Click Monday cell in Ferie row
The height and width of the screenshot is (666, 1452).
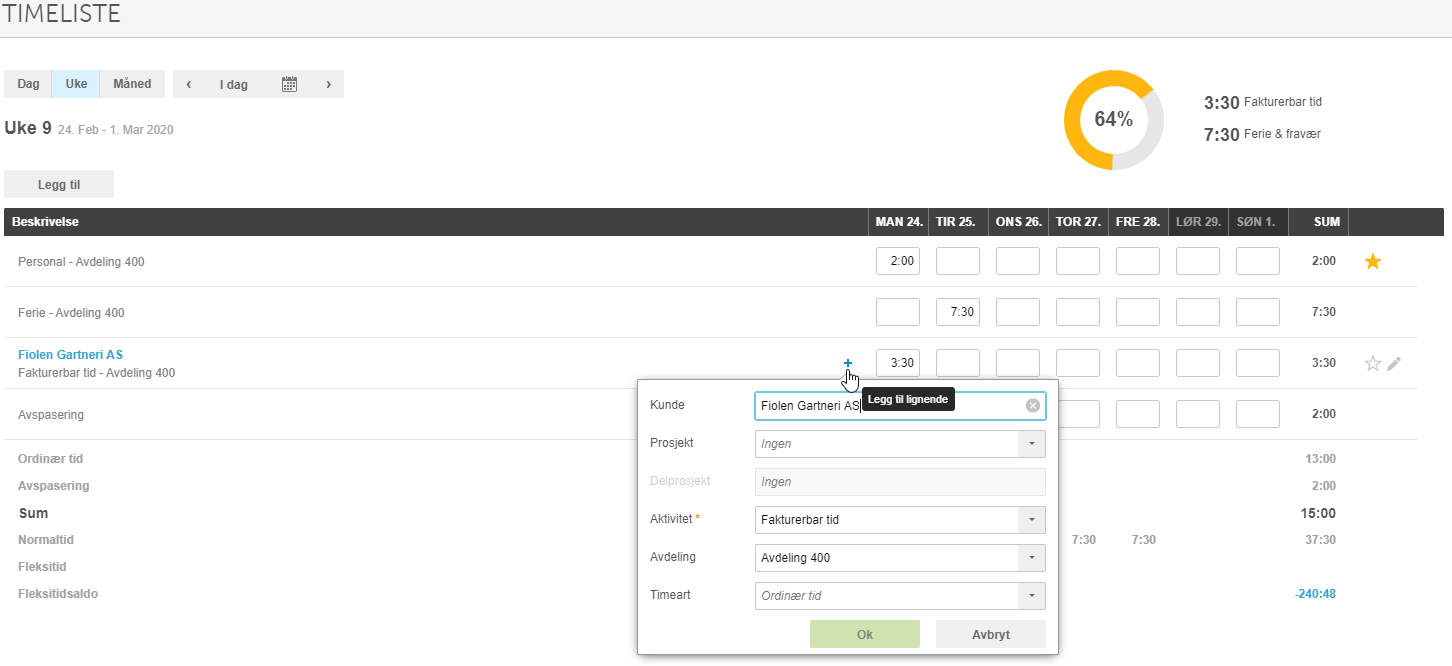[x=898, y=312]
